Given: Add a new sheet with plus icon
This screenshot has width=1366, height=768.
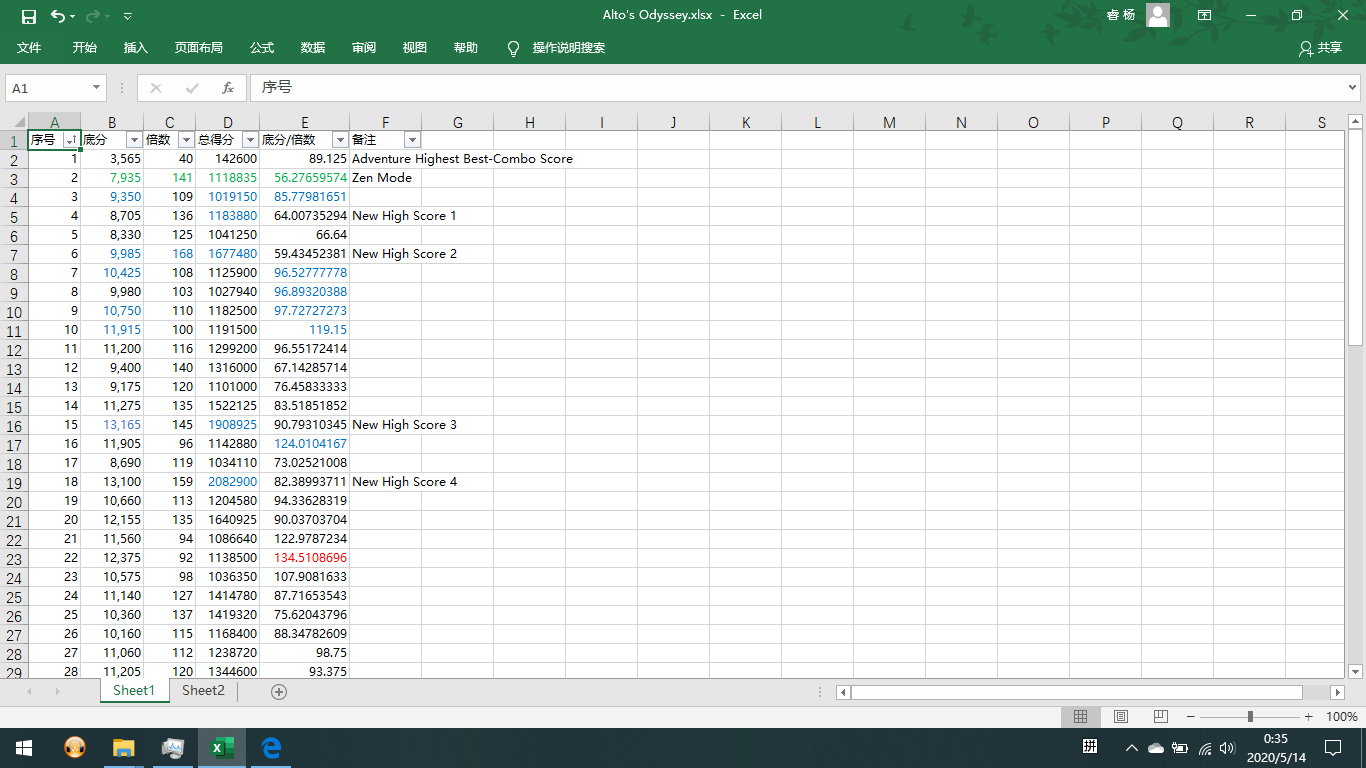Looking at the screenshot, I should (279, 692).
